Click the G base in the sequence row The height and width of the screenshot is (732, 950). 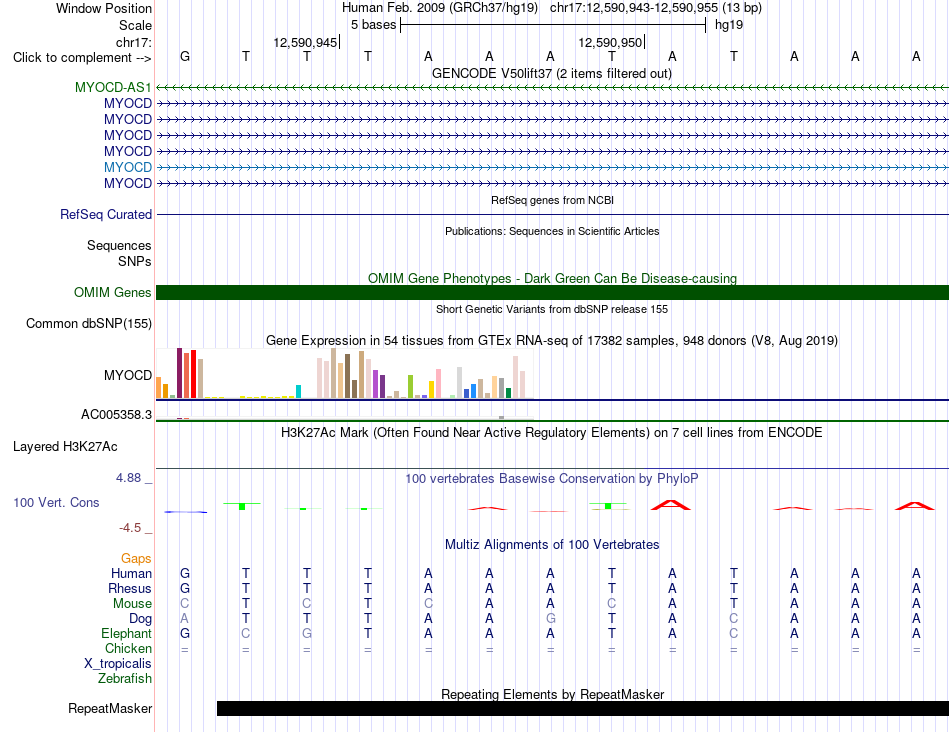185,56
